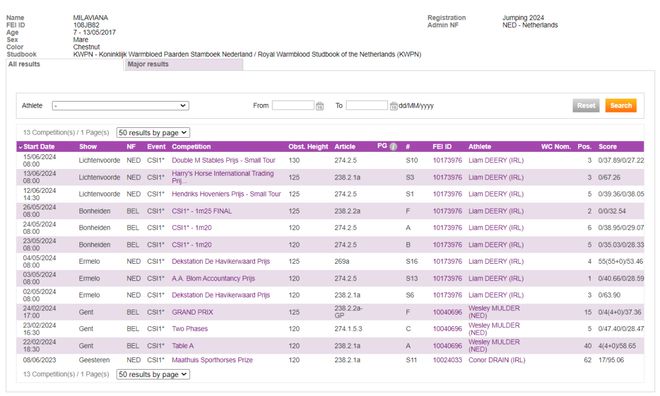Image resolution: width=660 pixels, height=396 pixels.
Task: Open Wesley MULDER in Two Phases row
Action: [x=494, y=329]
